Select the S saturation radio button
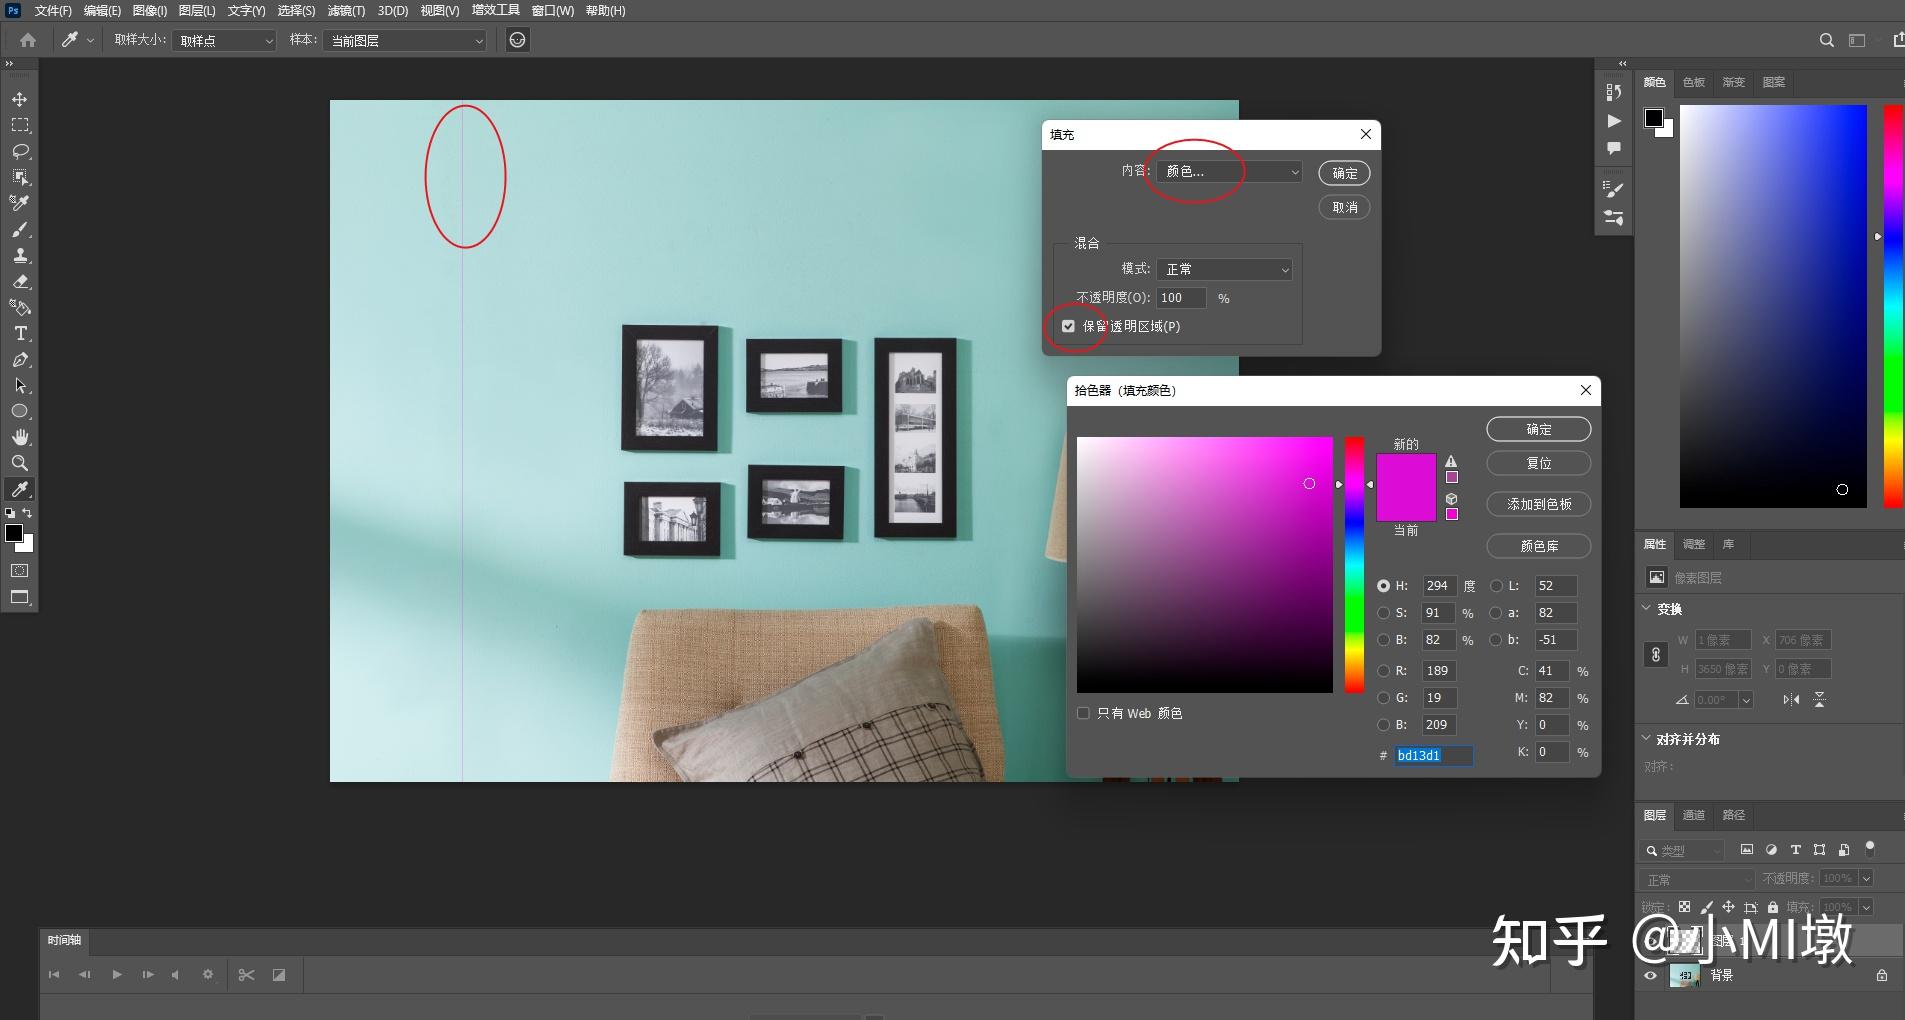The image size is (1905, 1020). [x=1384, y=613]
